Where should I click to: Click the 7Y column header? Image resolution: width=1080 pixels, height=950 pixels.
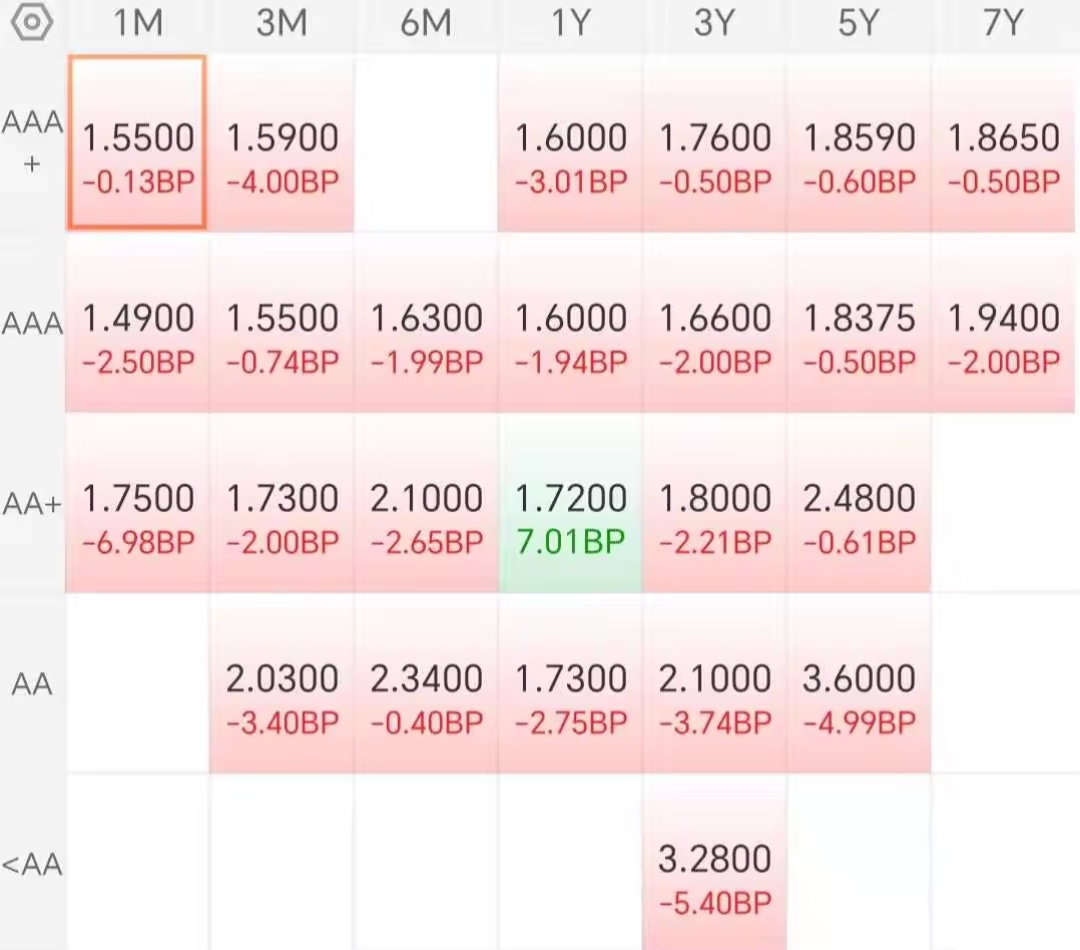pyautogui.click(x=1003, y=23)
